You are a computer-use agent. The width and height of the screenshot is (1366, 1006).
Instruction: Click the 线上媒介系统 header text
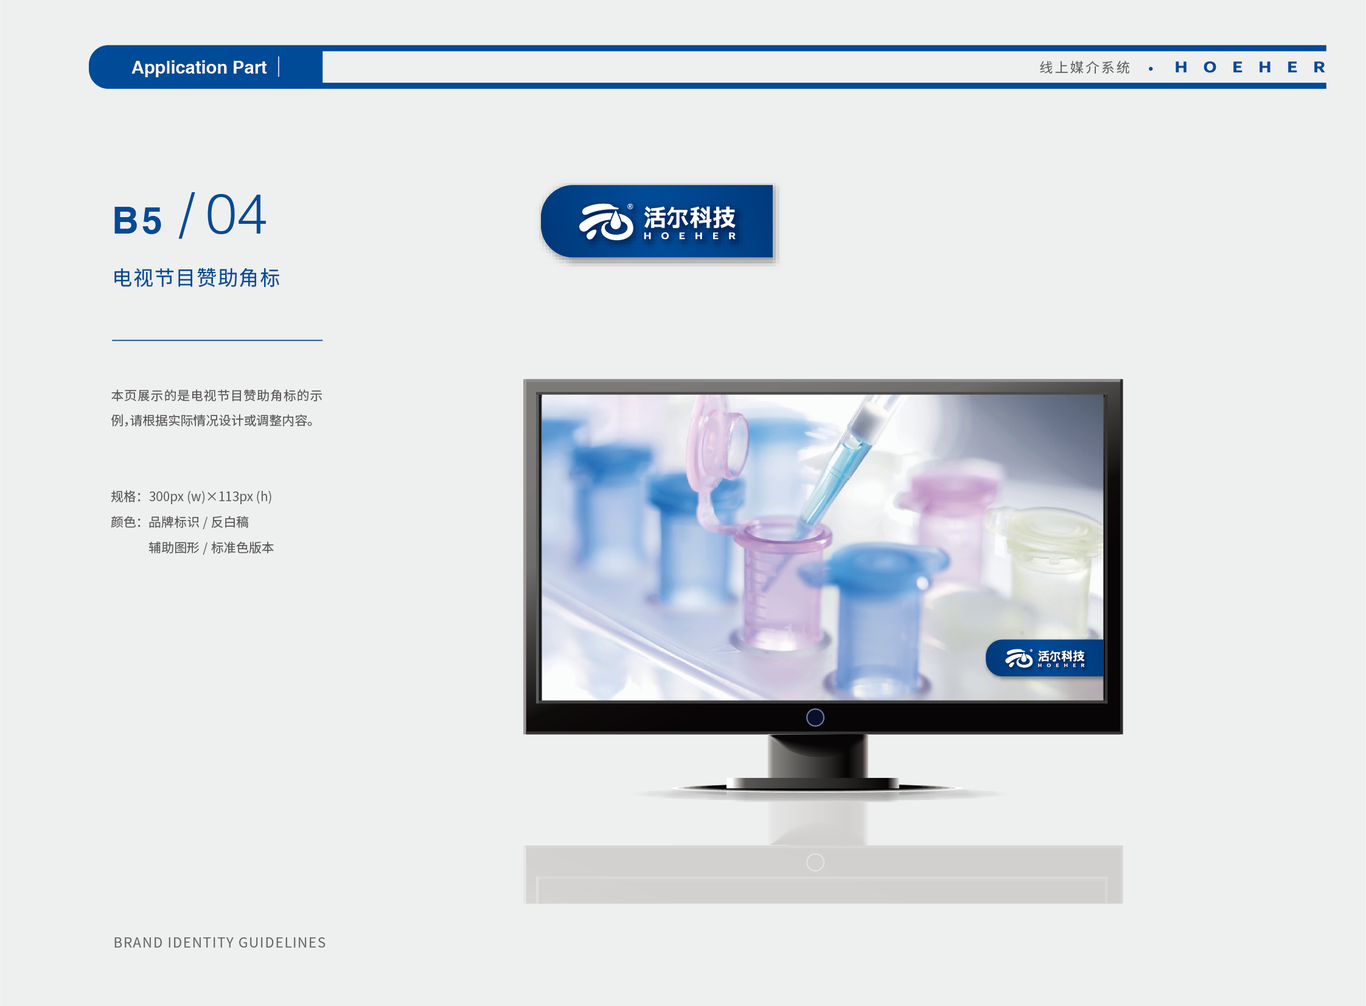(x=1085, y=67)
